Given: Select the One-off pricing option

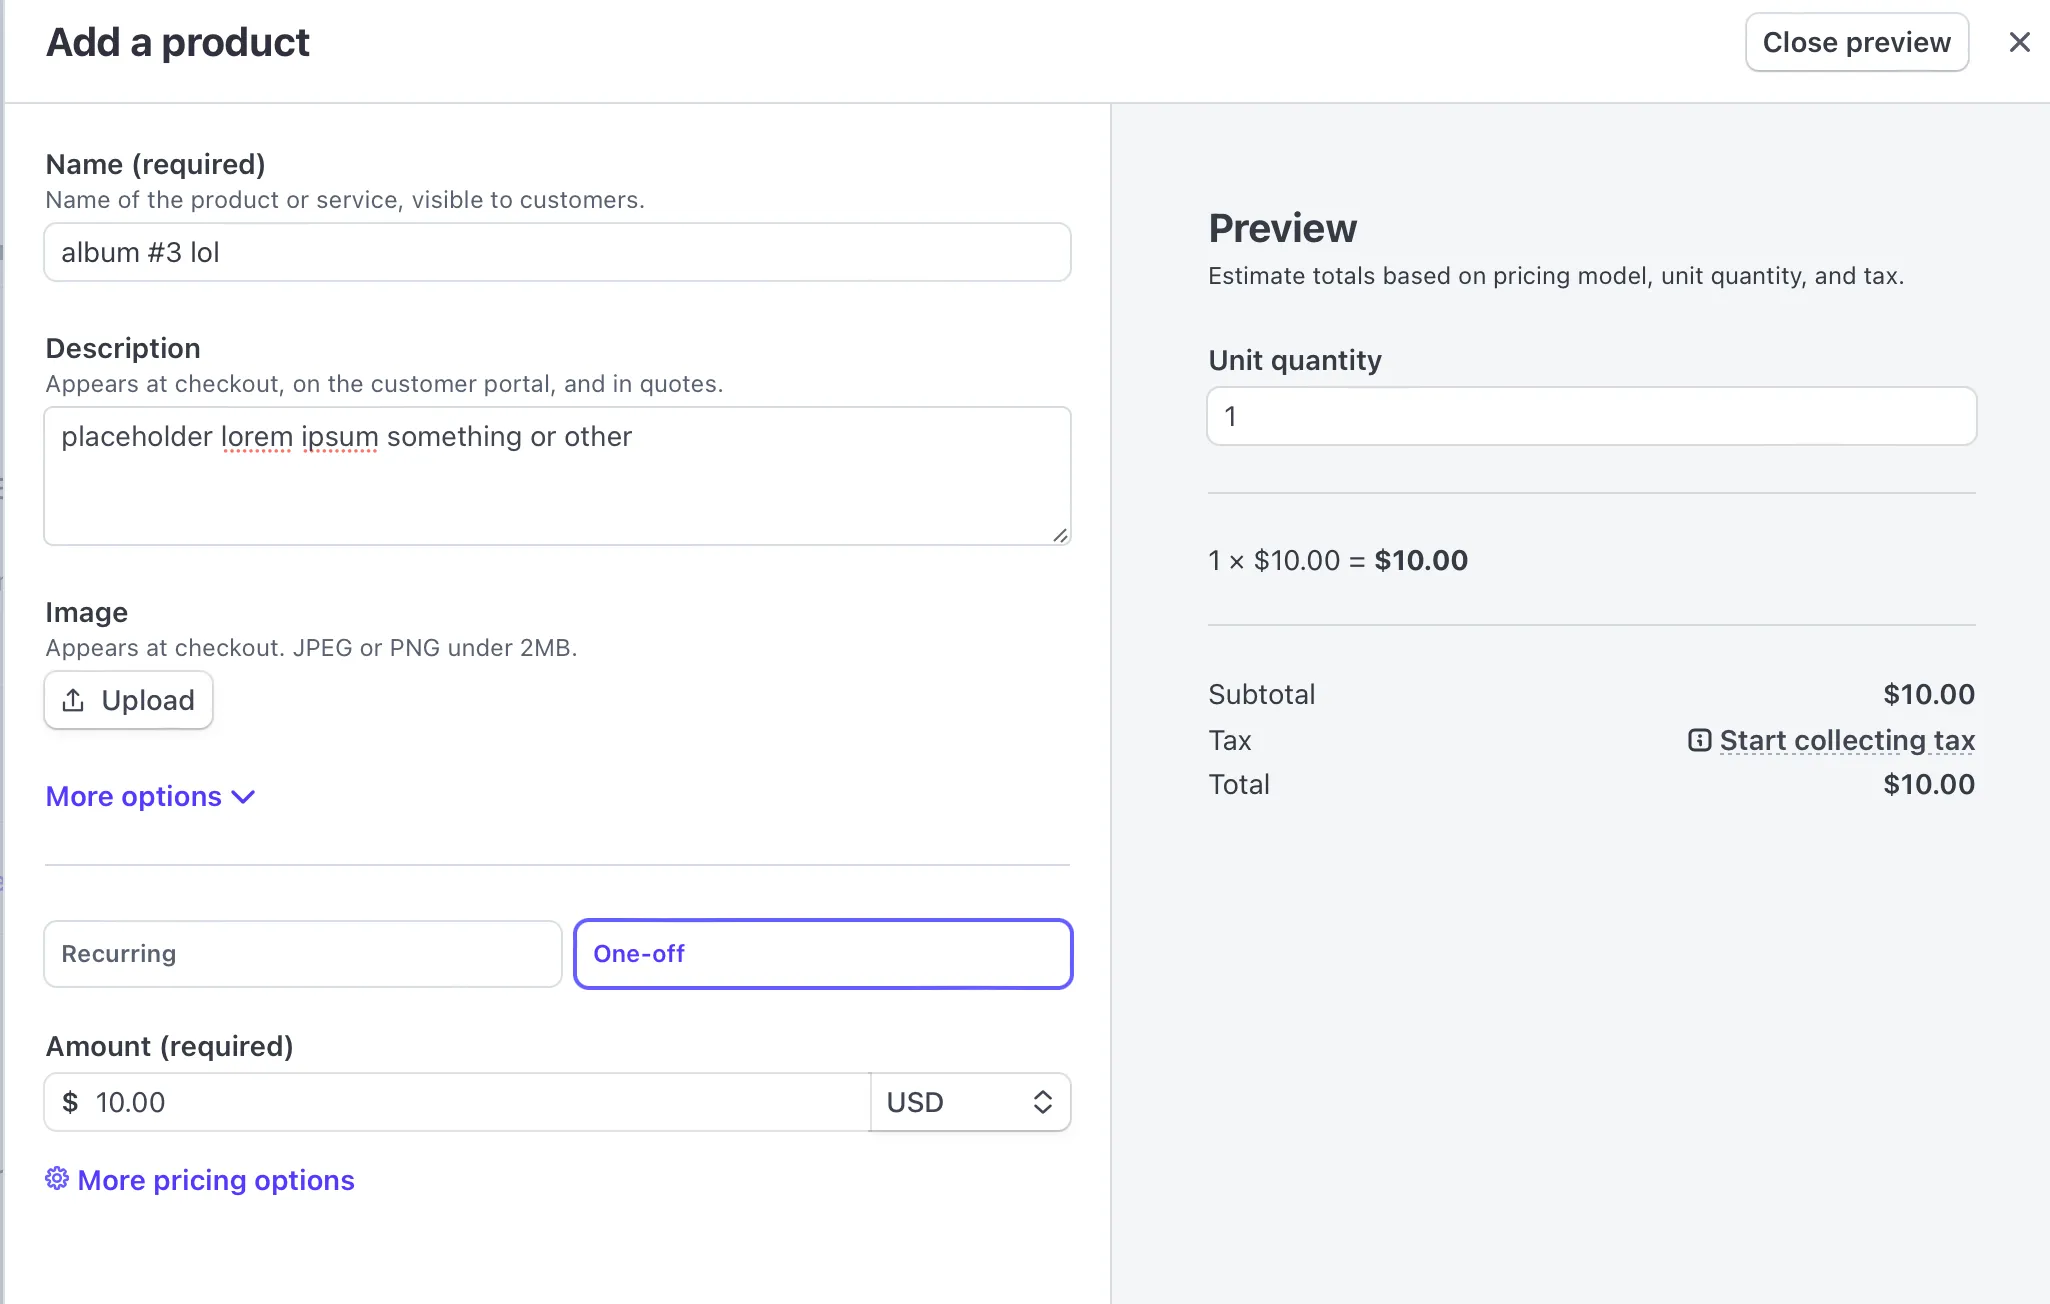Looking at the screenshot, I should [x=822, y=954].
